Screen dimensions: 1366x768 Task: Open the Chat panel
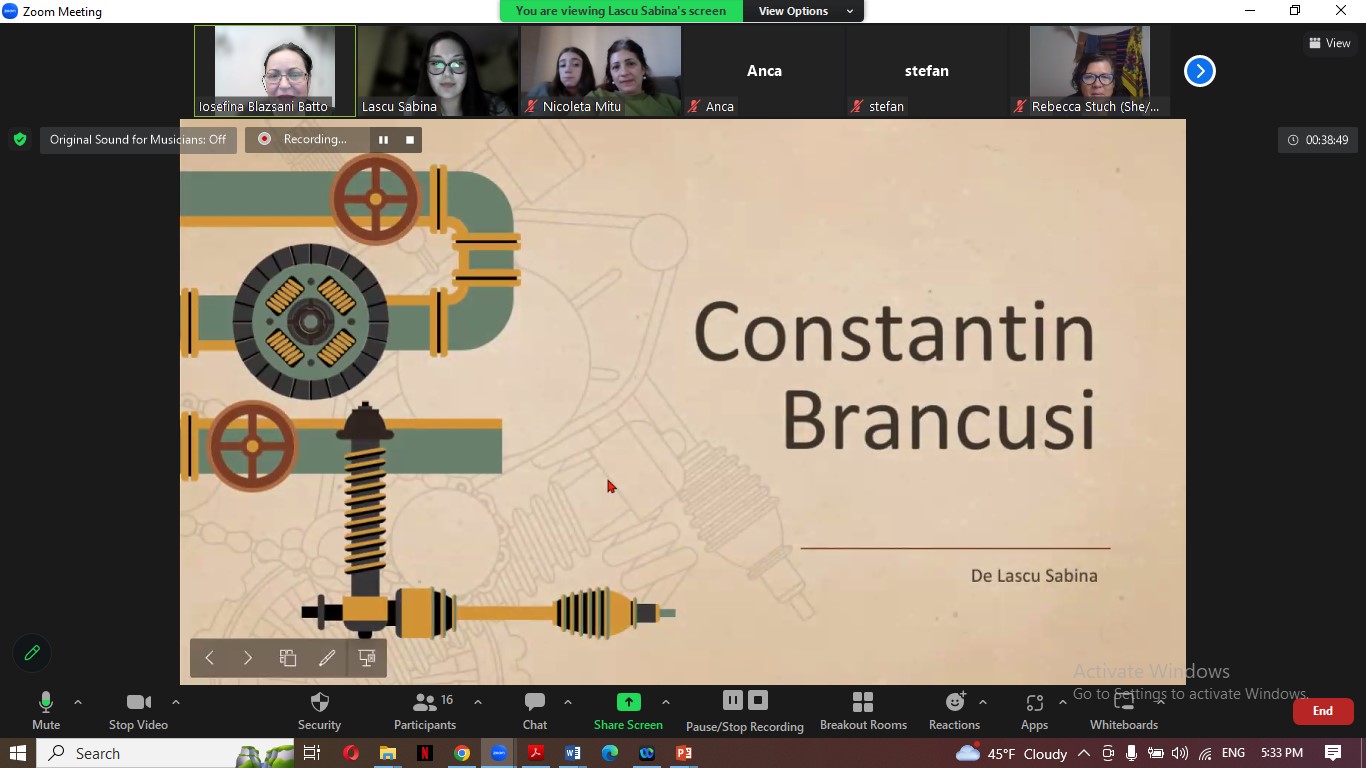535,711
